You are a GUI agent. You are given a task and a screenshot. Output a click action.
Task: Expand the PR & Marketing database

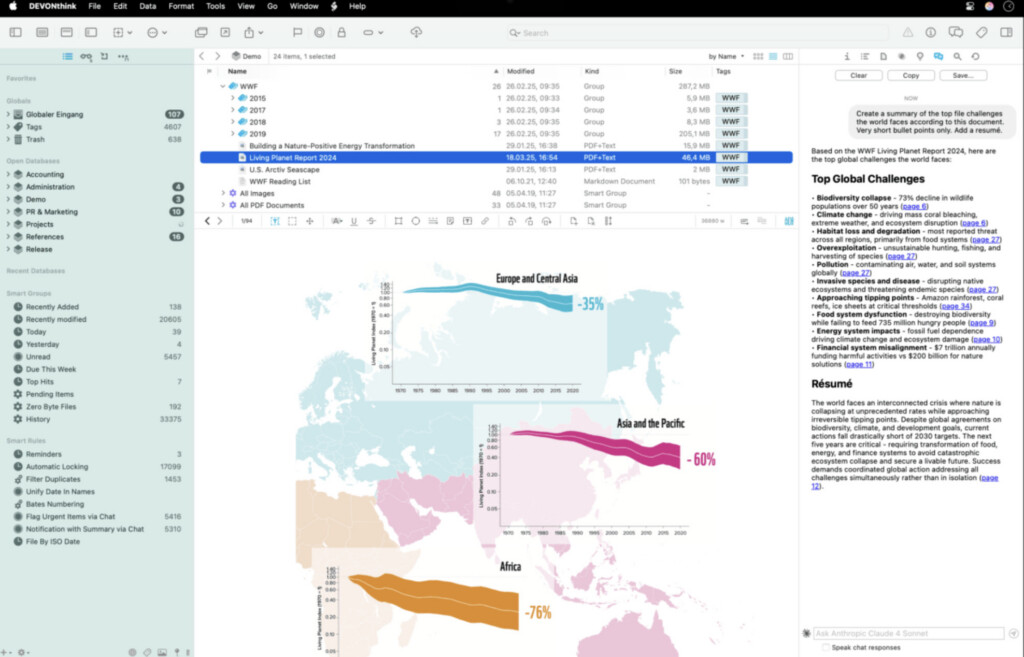click(x=8, y=212)
